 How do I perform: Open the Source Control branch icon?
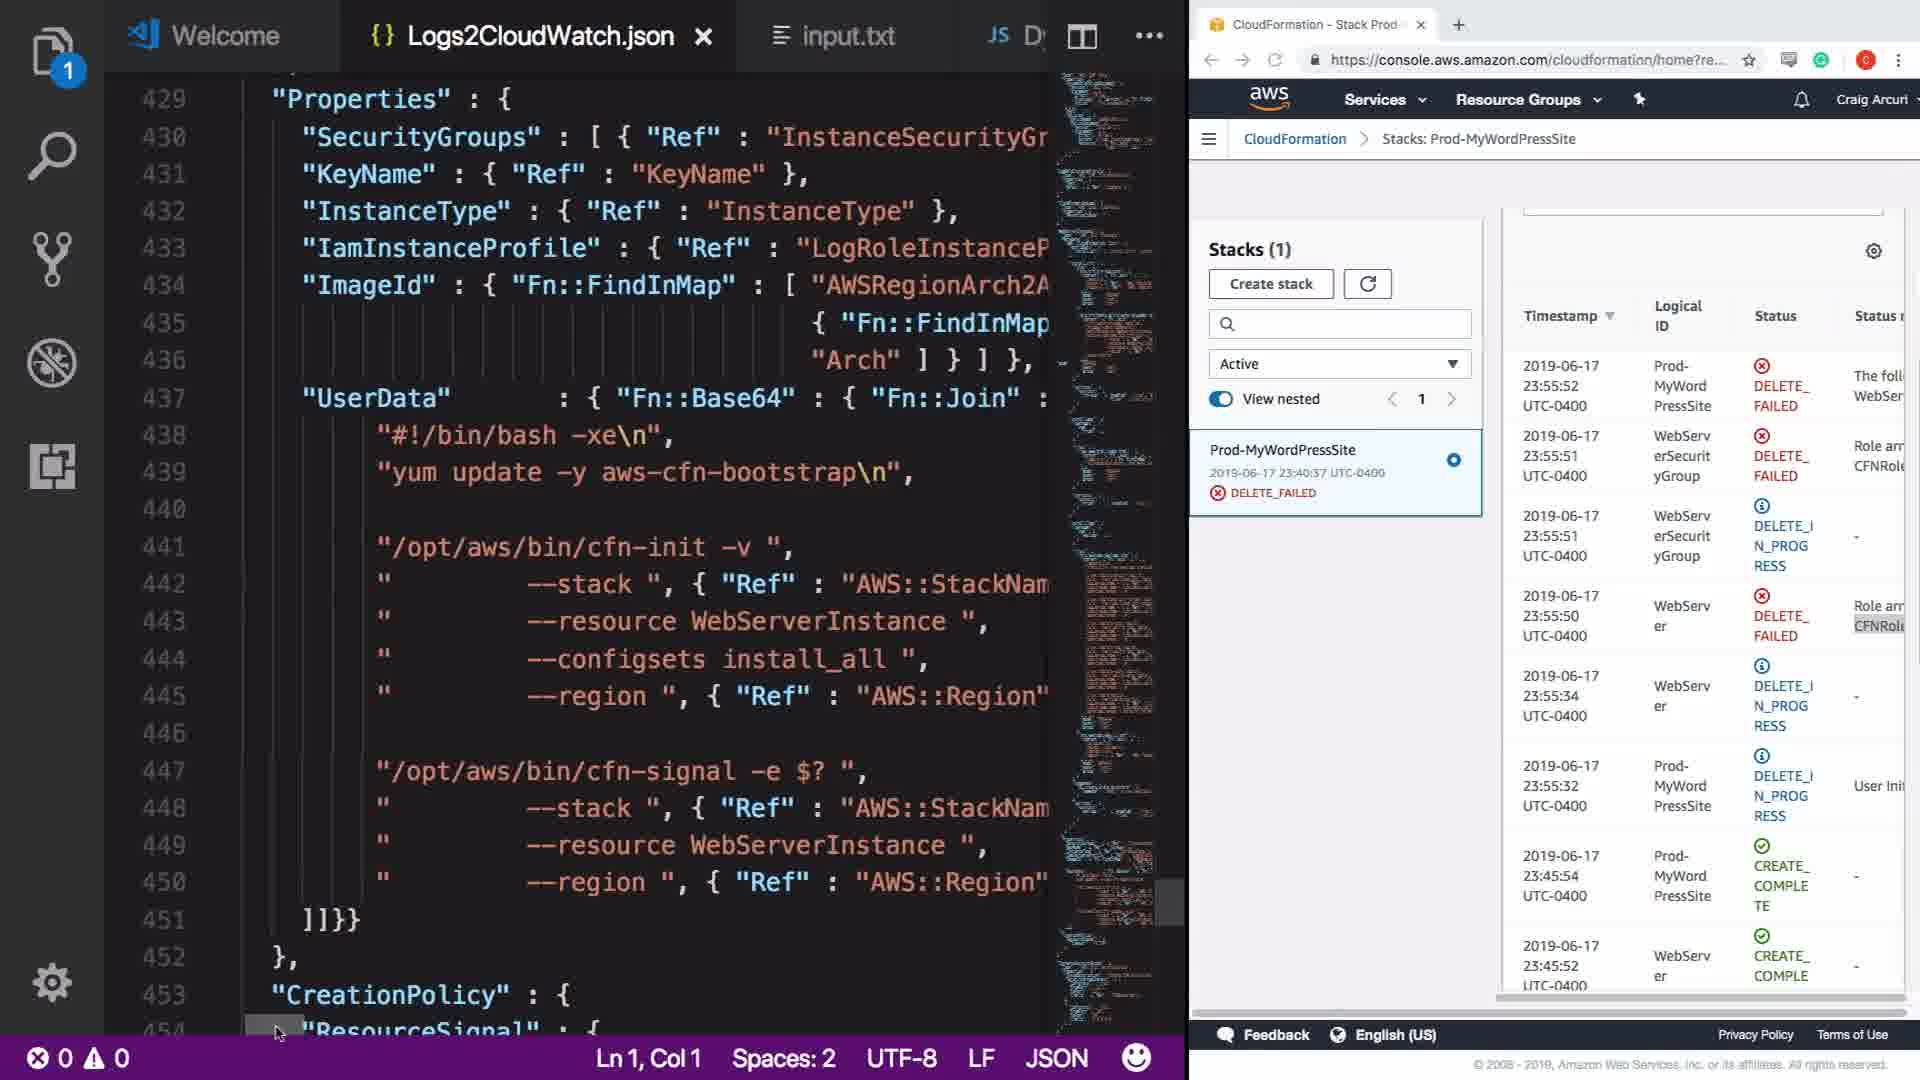[52, 259]
